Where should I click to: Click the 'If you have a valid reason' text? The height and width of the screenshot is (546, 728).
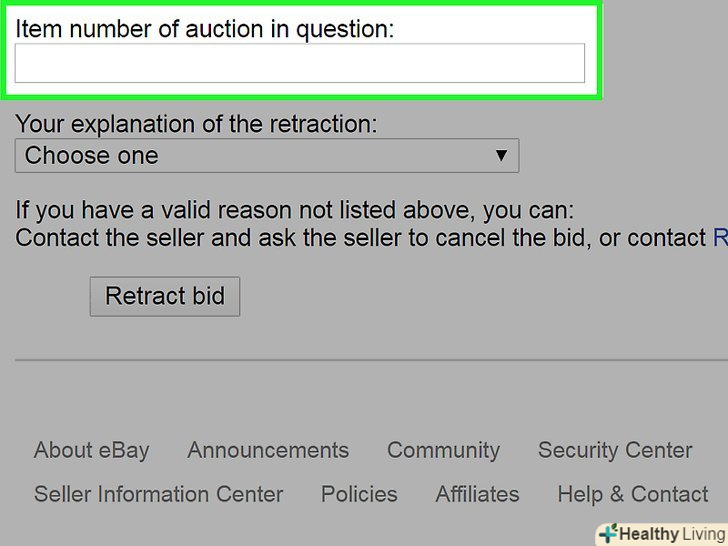point(295,211)
